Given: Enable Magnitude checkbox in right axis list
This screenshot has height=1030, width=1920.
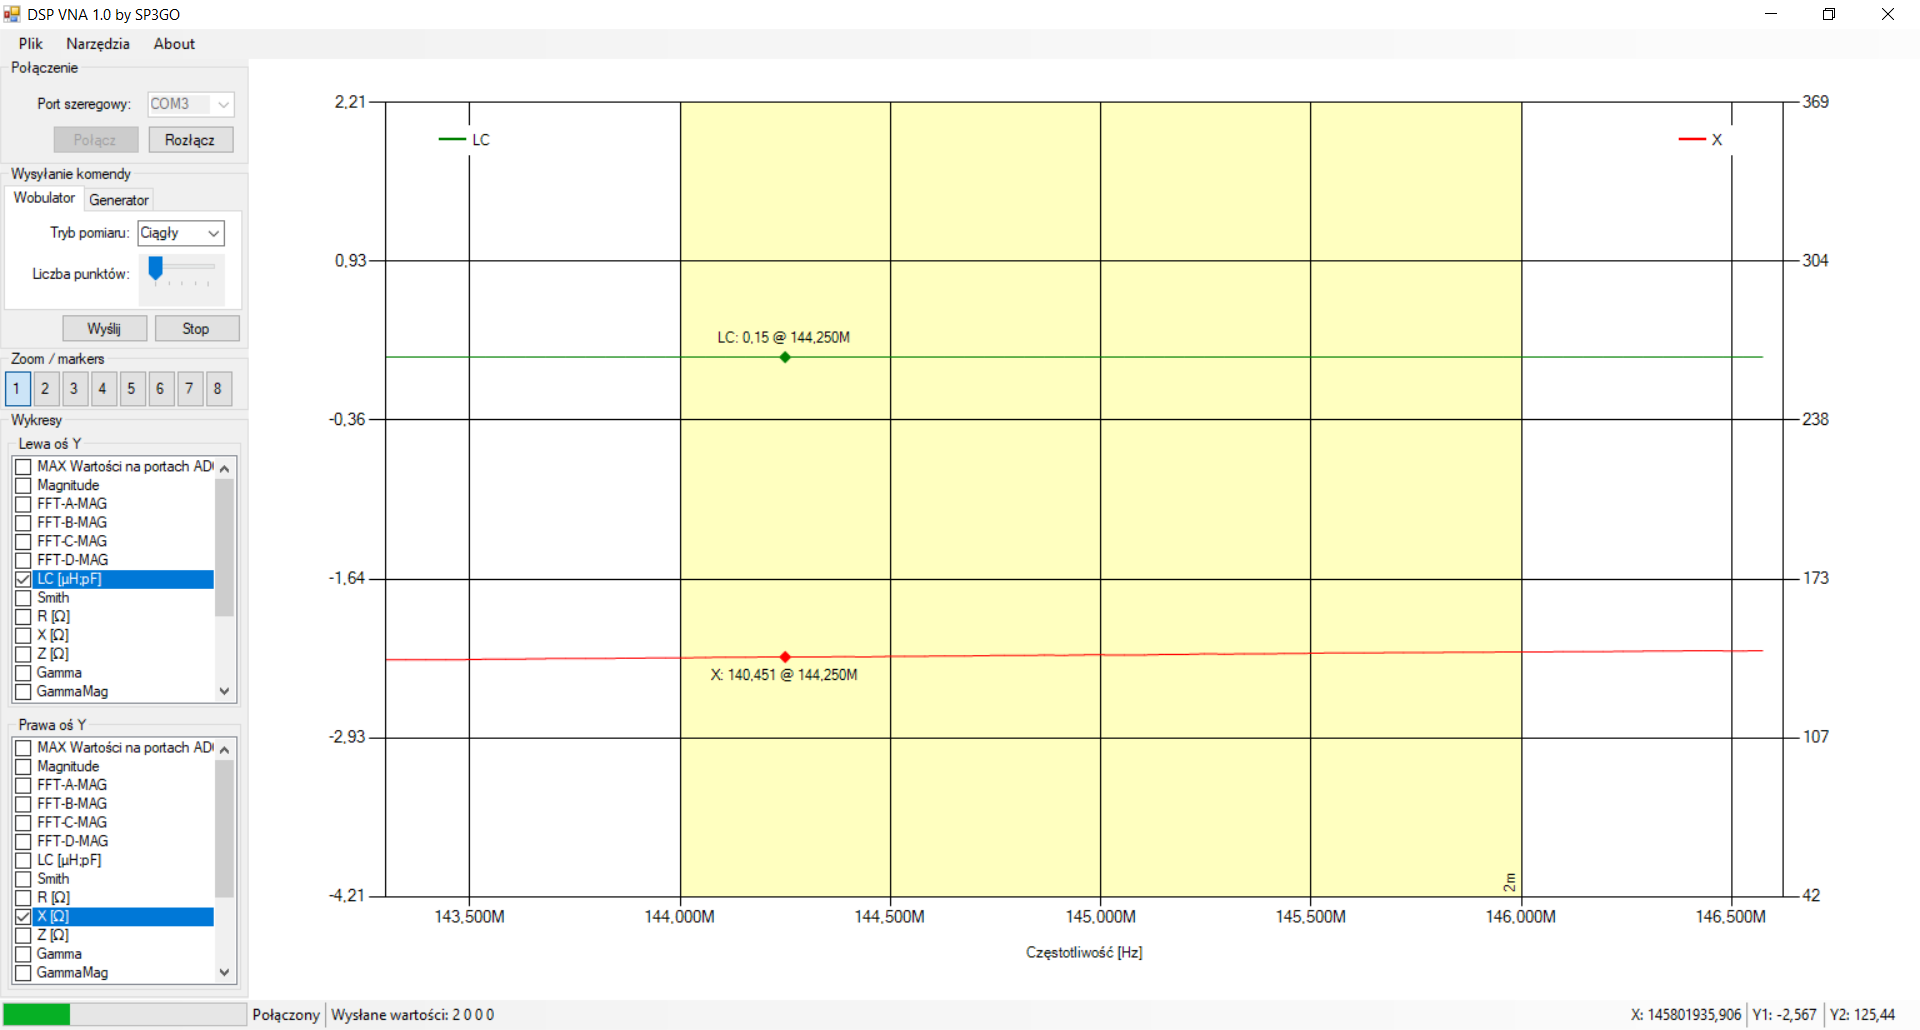Looking at the screenshot, I should pos(23,767).
